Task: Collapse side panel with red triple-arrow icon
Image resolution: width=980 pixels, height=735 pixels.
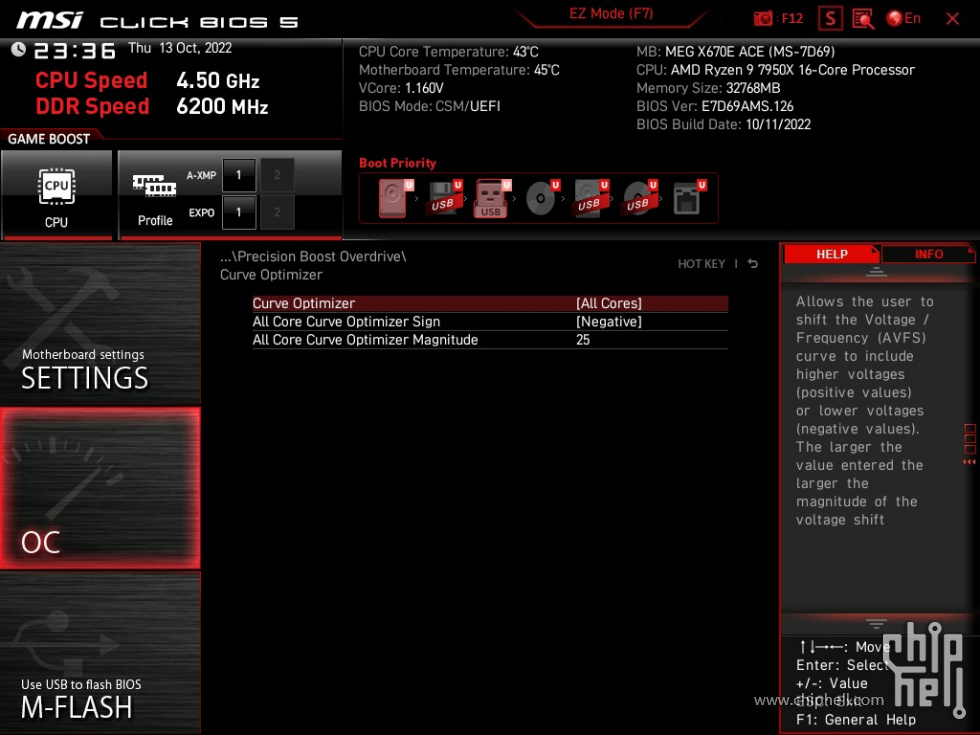Action: click(969, 462)
